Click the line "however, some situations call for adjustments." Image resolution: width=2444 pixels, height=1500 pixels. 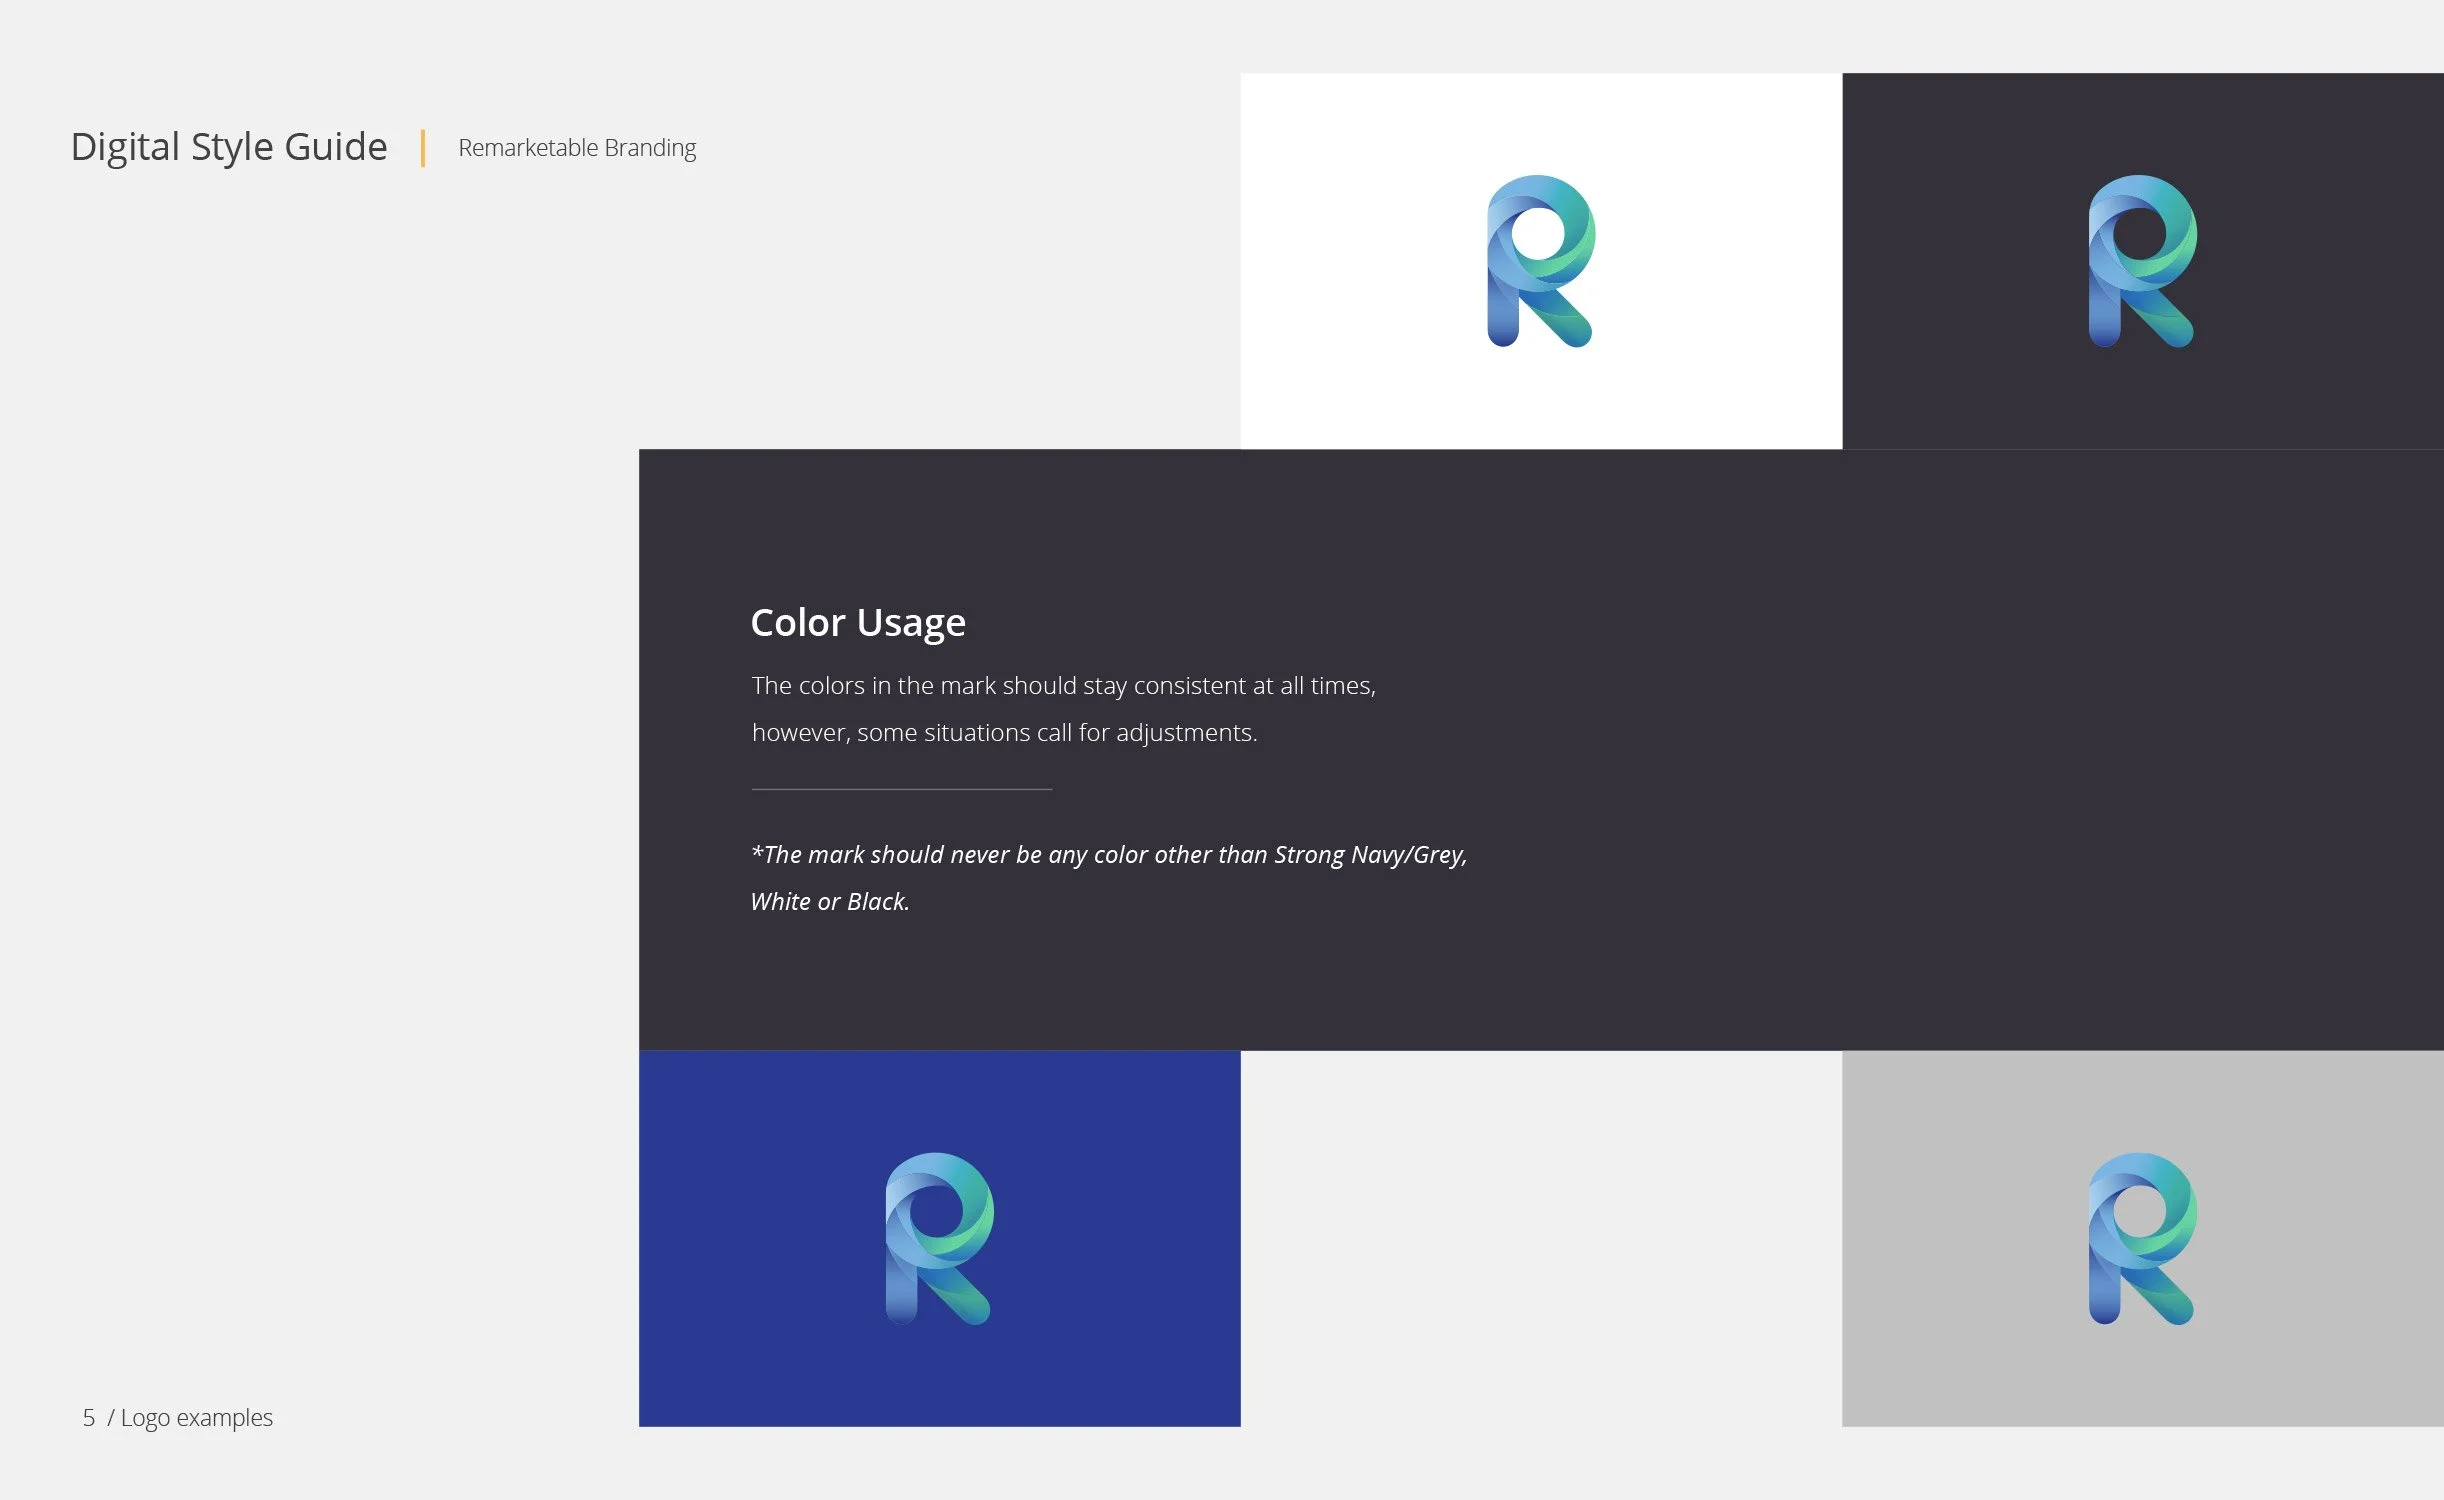pyautogui.click(x=1004, y=733)
